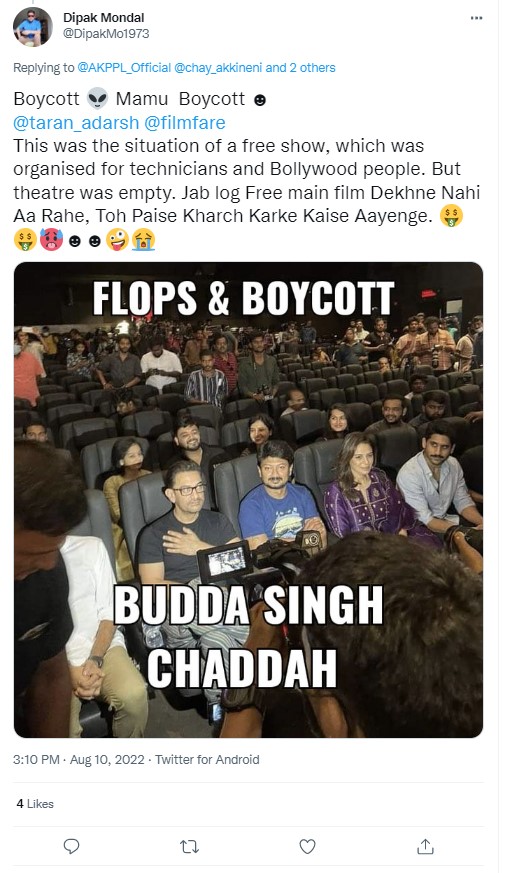Open the three-dot more options menu

click(476, 18)
